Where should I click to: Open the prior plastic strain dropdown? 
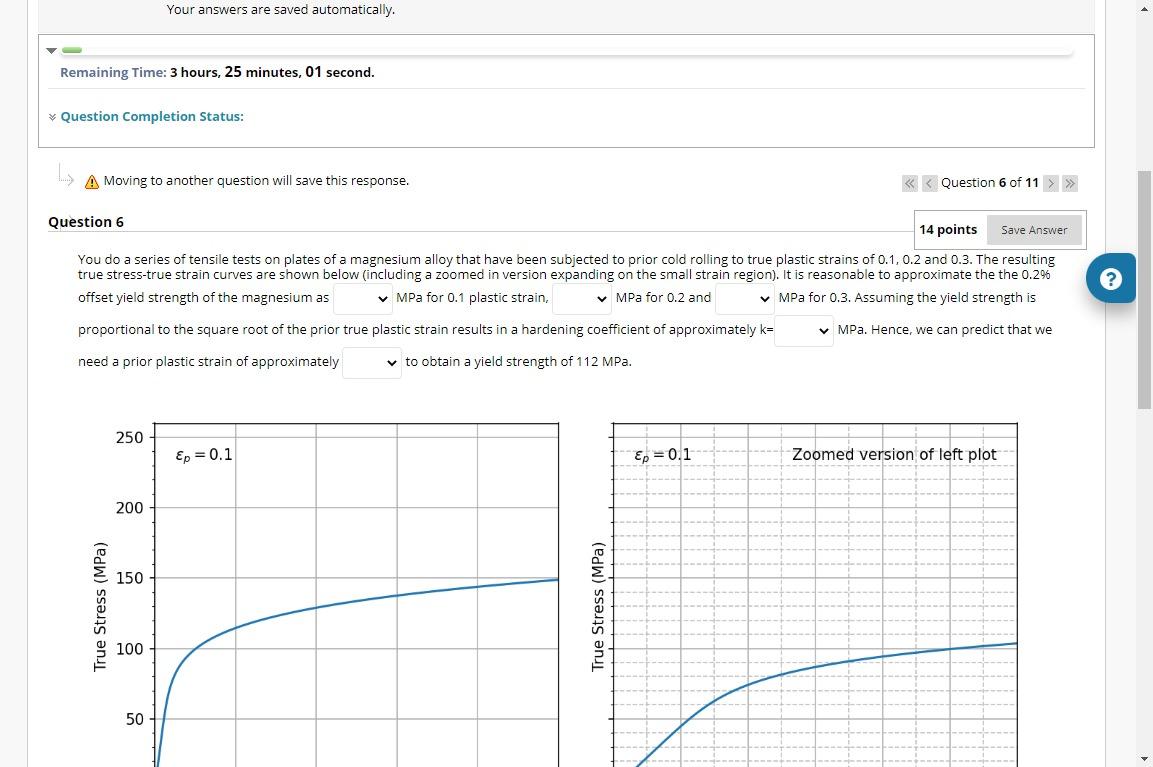coord(371,362)
